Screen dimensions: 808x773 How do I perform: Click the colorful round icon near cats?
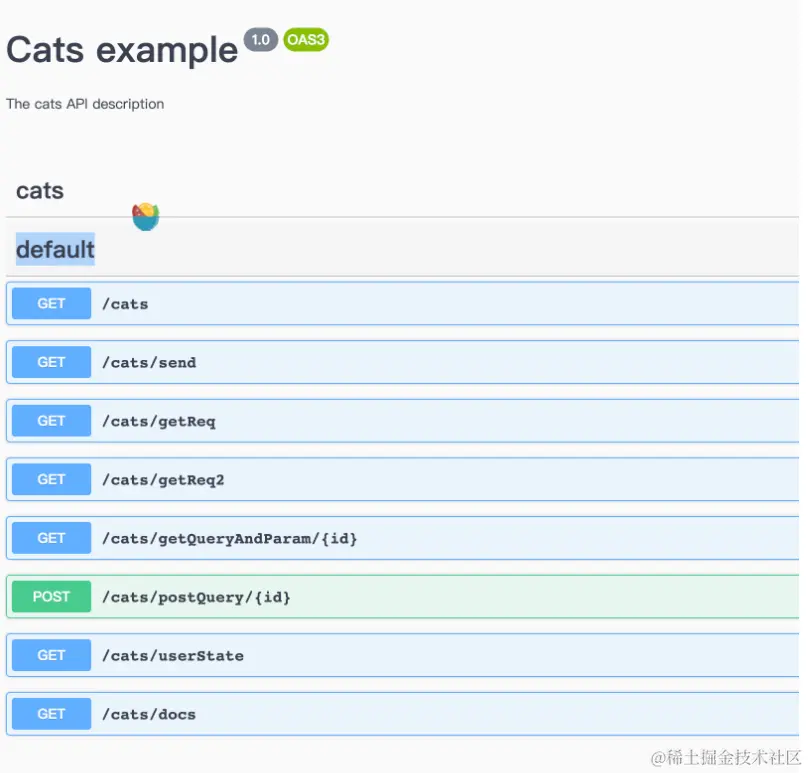tap(146, 215)
